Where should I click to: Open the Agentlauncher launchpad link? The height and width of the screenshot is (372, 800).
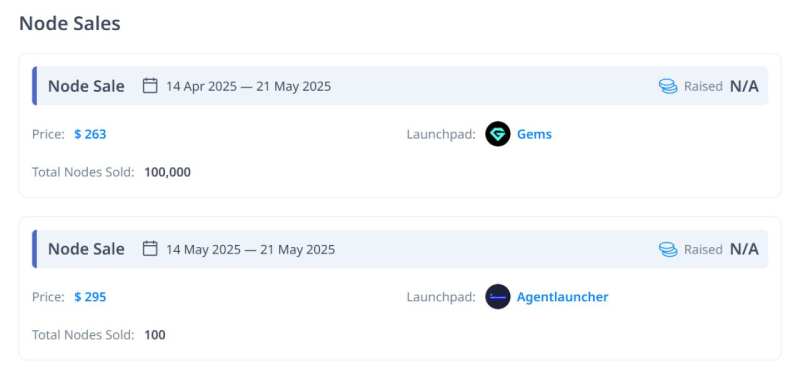click(562, 296)
